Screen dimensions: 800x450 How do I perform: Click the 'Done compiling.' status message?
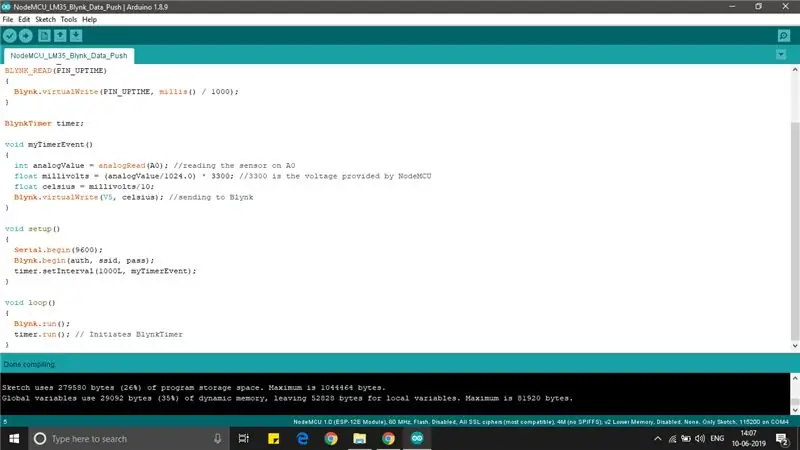pyautogui.click(x=30, y=364)
